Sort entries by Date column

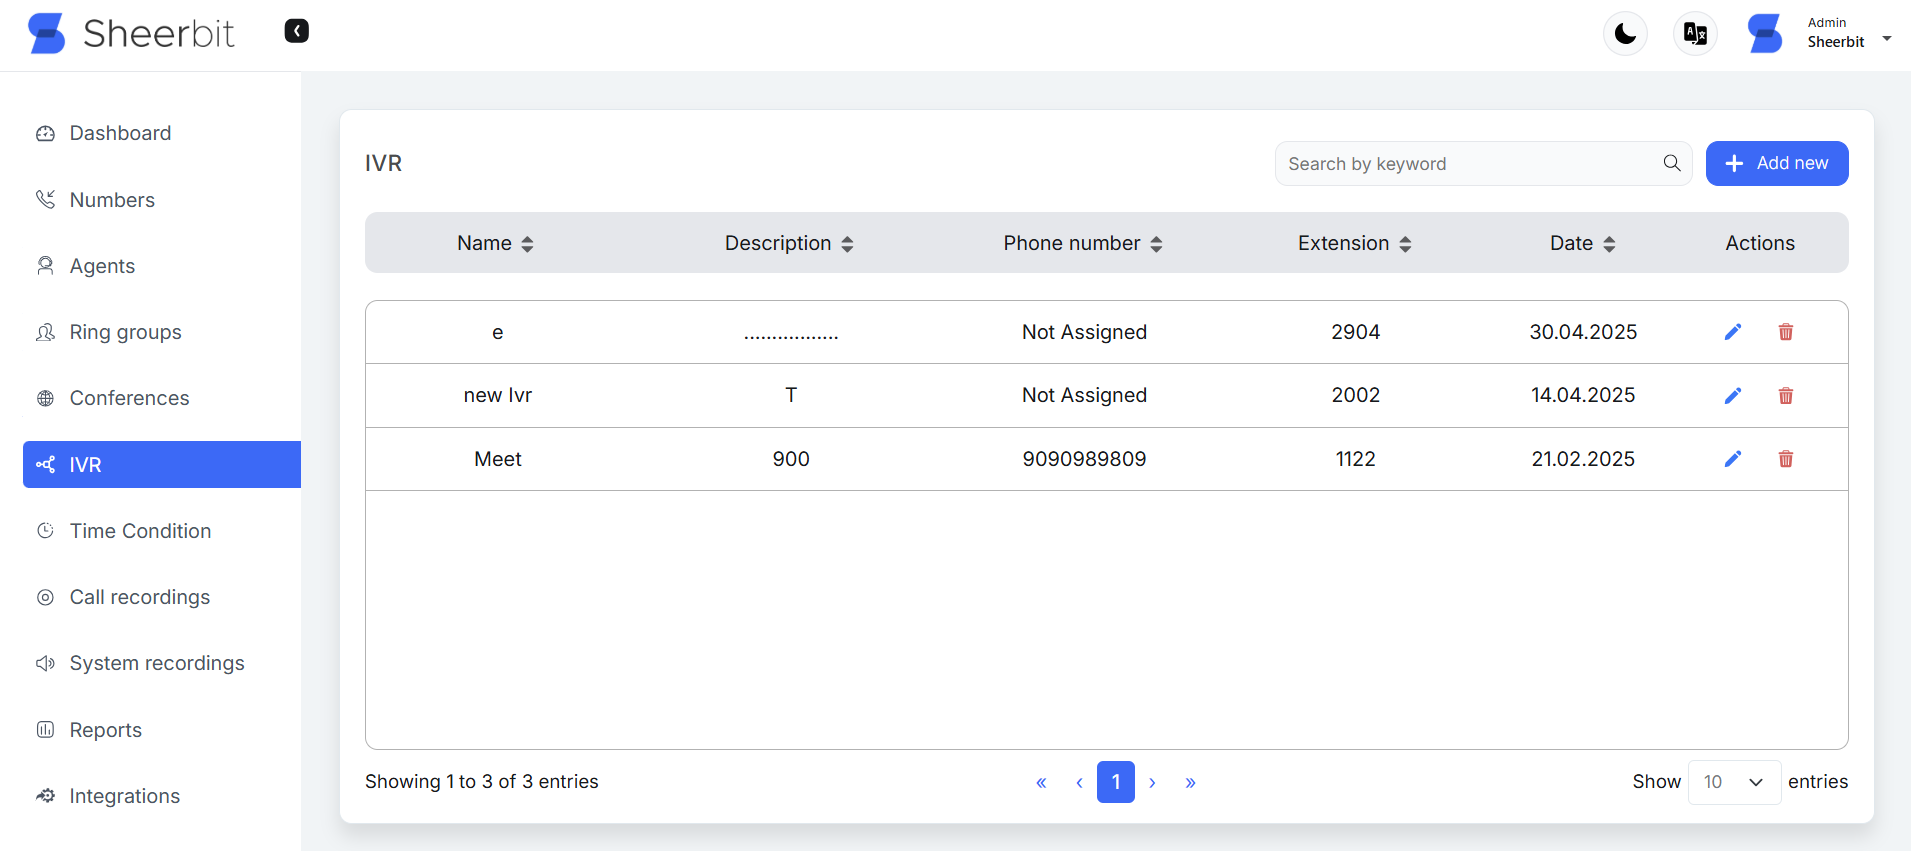[1582, 243]
